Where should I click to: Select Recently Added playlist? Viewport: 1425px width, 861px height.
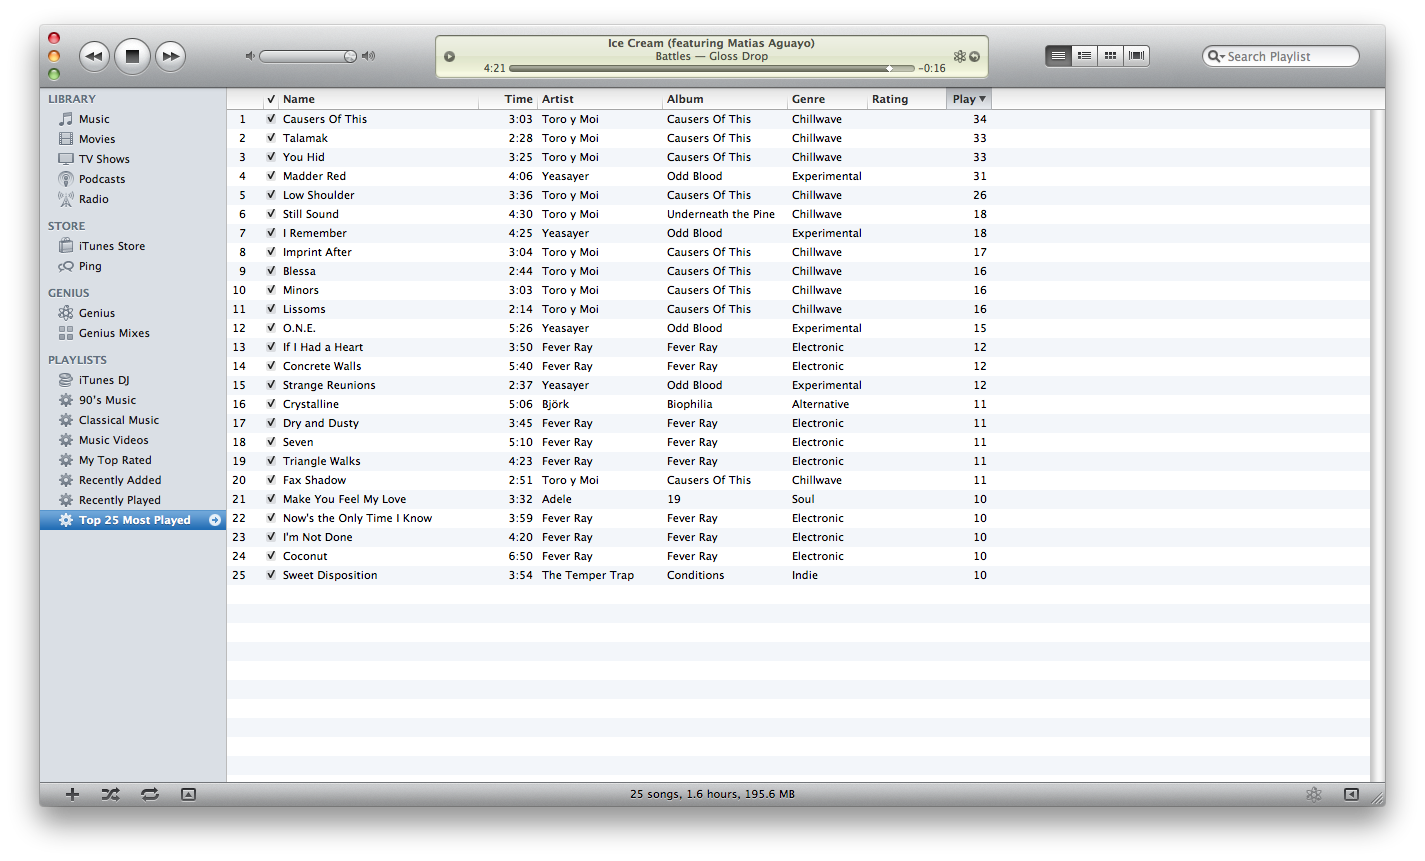120,480
